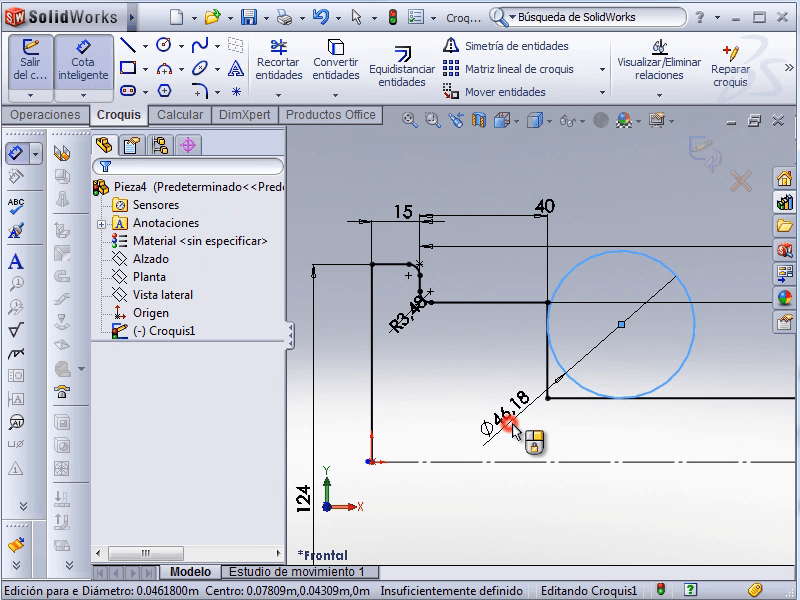Screen dimensions: 800x600
Task: Click Simetría de entidades
Action: point(506,46)
